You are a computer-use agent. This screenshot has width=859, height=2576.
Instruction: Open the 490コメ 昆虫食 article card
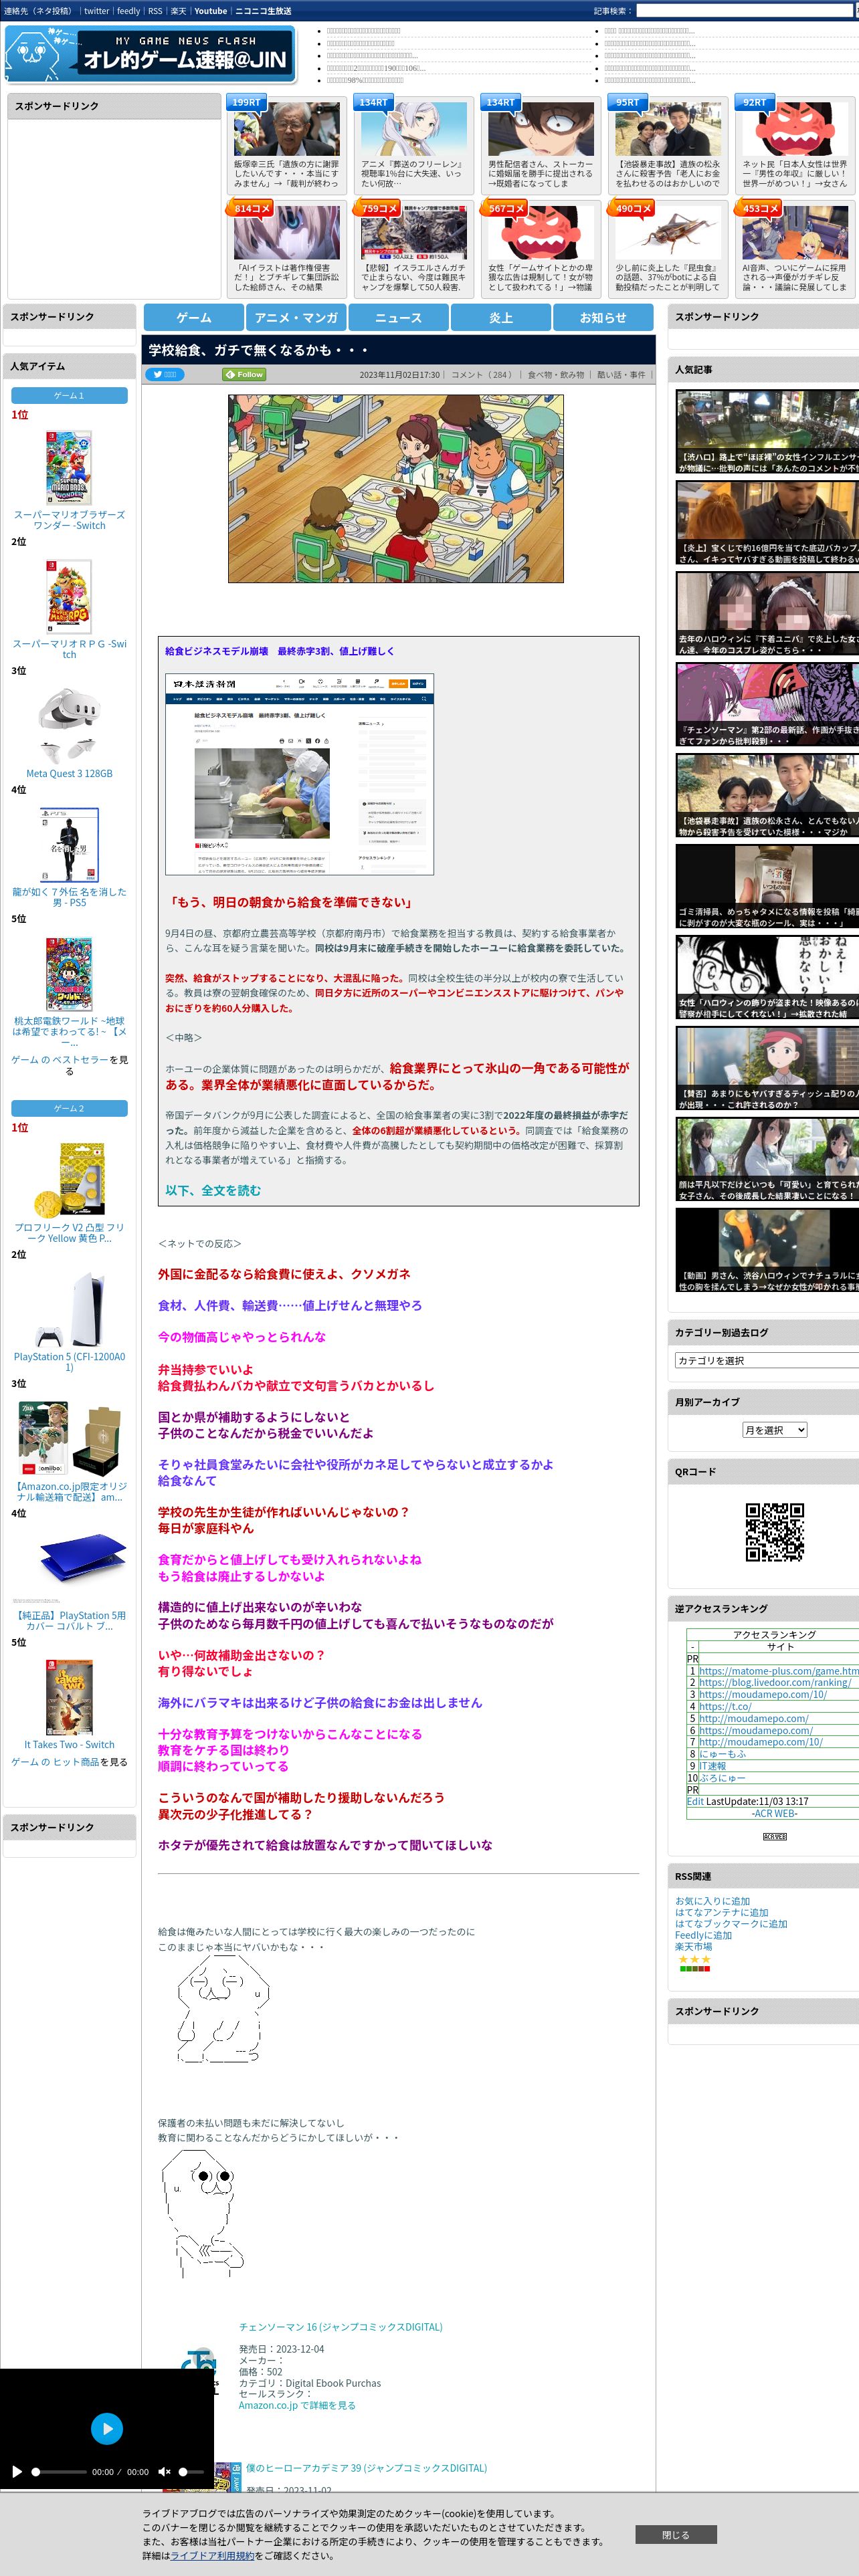click(667, 249)
